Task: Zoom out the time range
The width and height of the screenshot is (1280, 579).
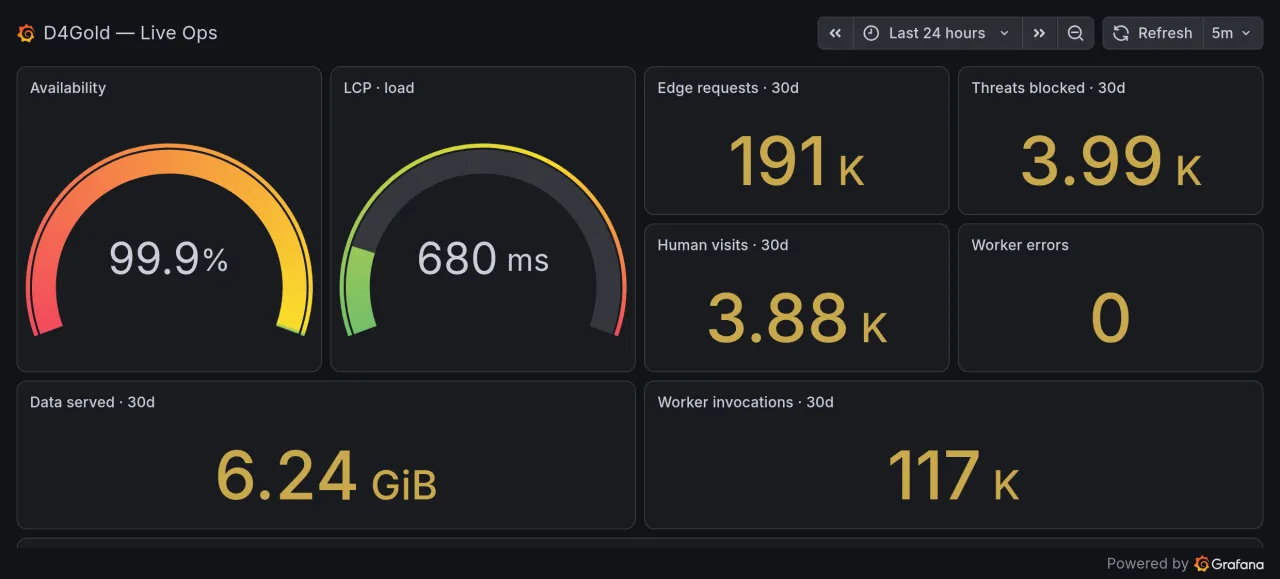Action: (x=1075, y=33)
